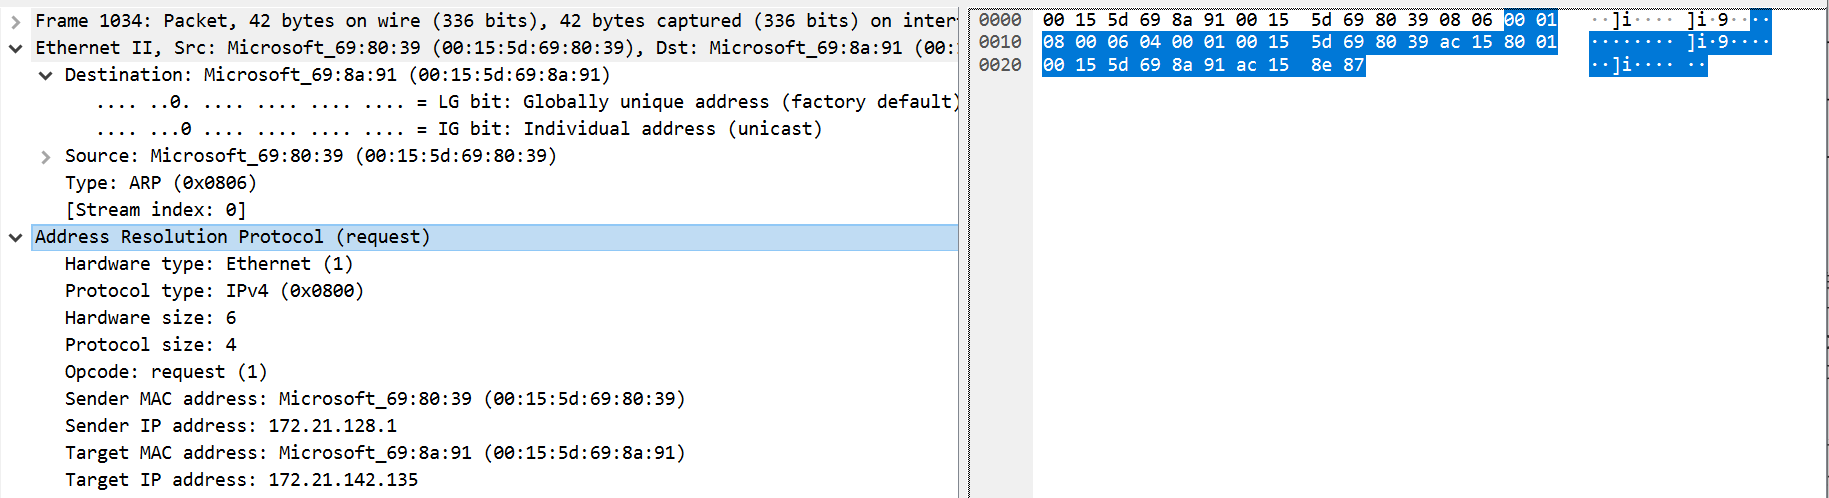The height and width of the screenshot is (498, 1829).
Task: Select Target IP address 172.21.142.135
Action: pyautogui.click(x=241, y=480)
